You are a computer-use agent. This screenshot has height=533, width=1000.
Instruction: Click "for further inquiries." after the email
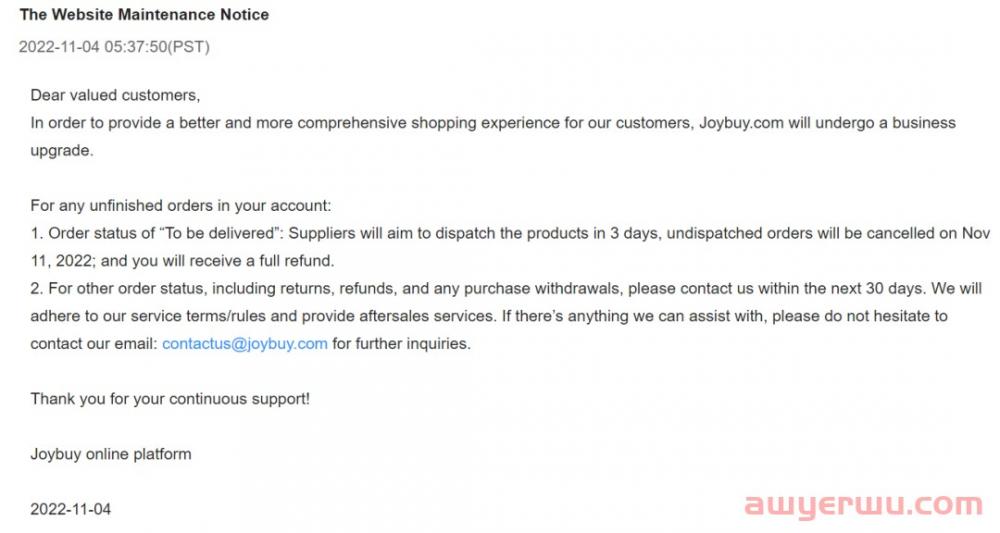click(x=401, y=344)
